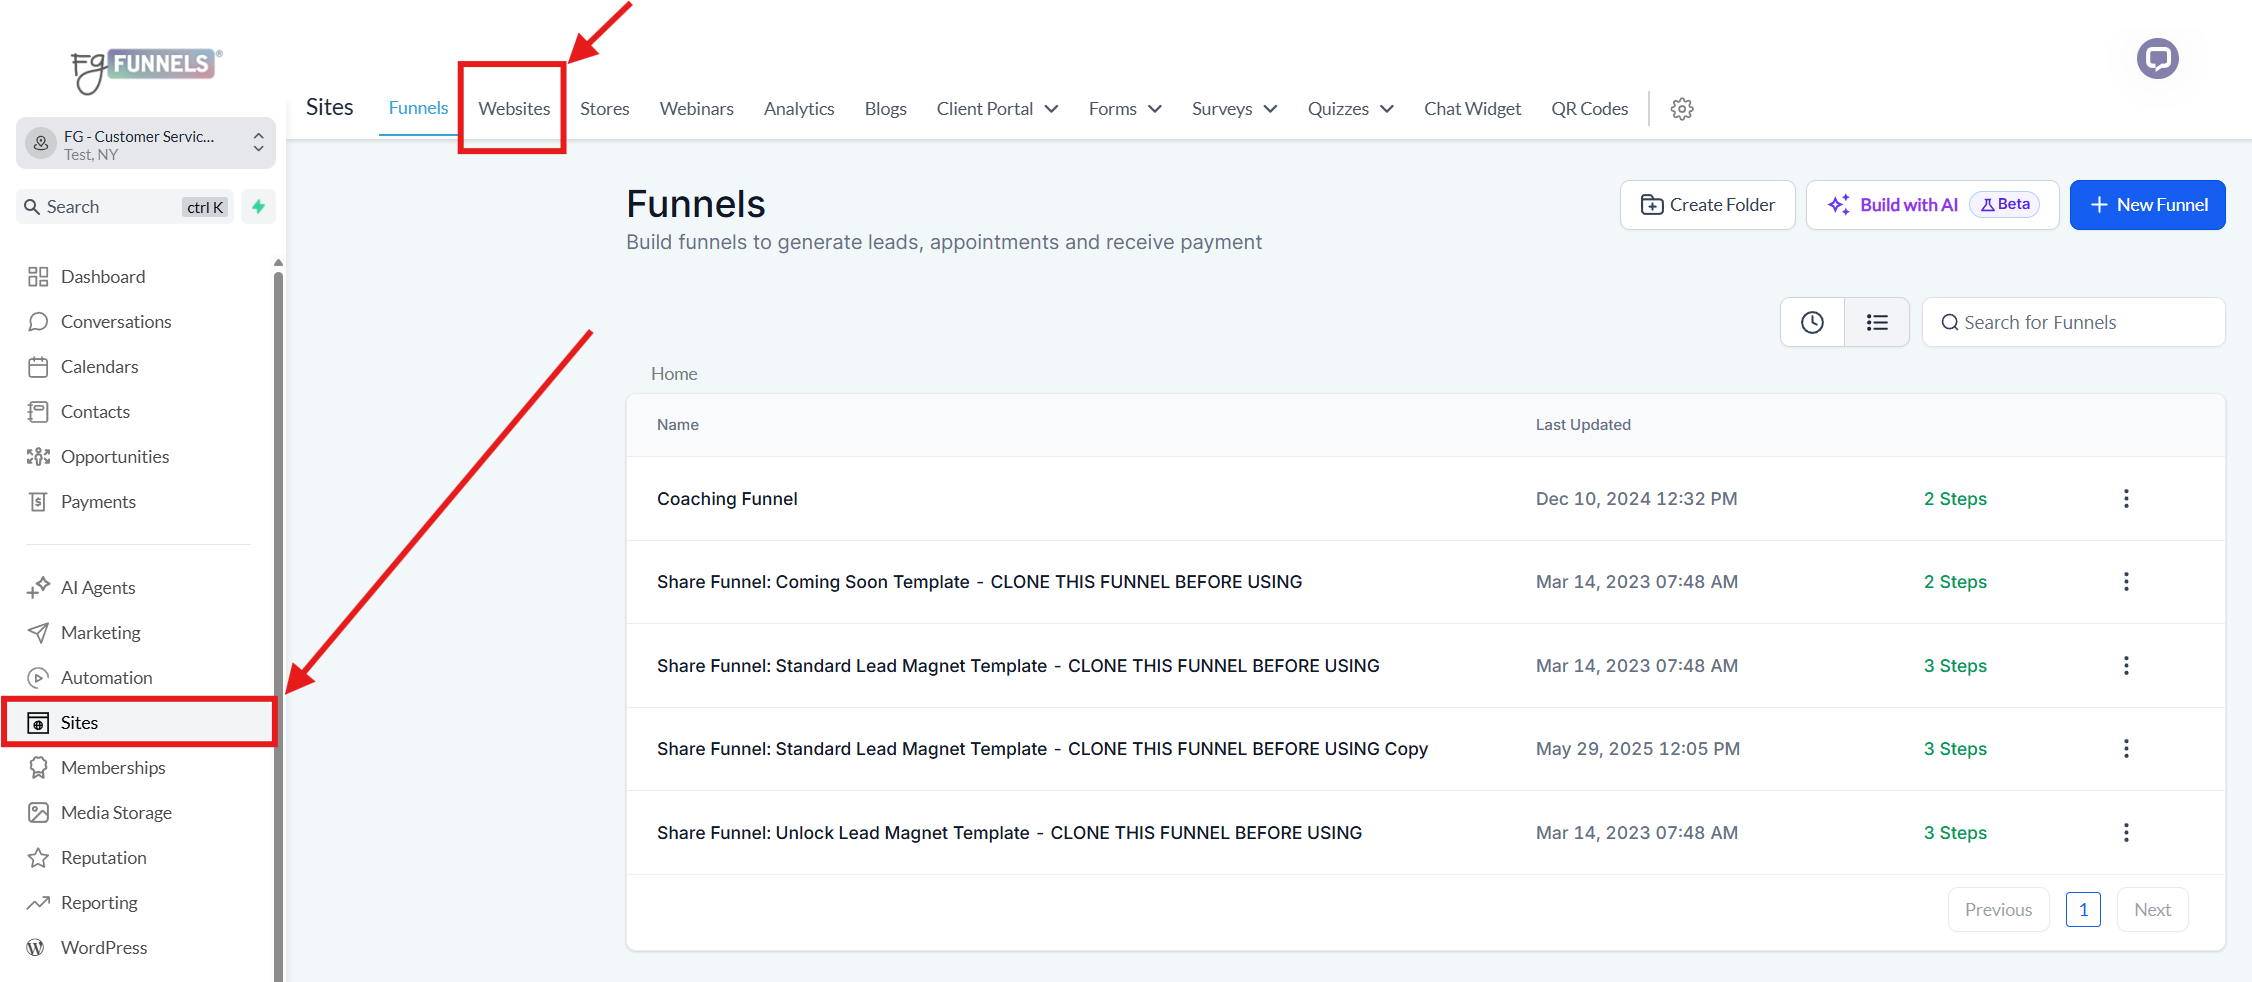Click the Reporting trend-line icon
Screen dimensions: 2252x982
coord(38,903)
